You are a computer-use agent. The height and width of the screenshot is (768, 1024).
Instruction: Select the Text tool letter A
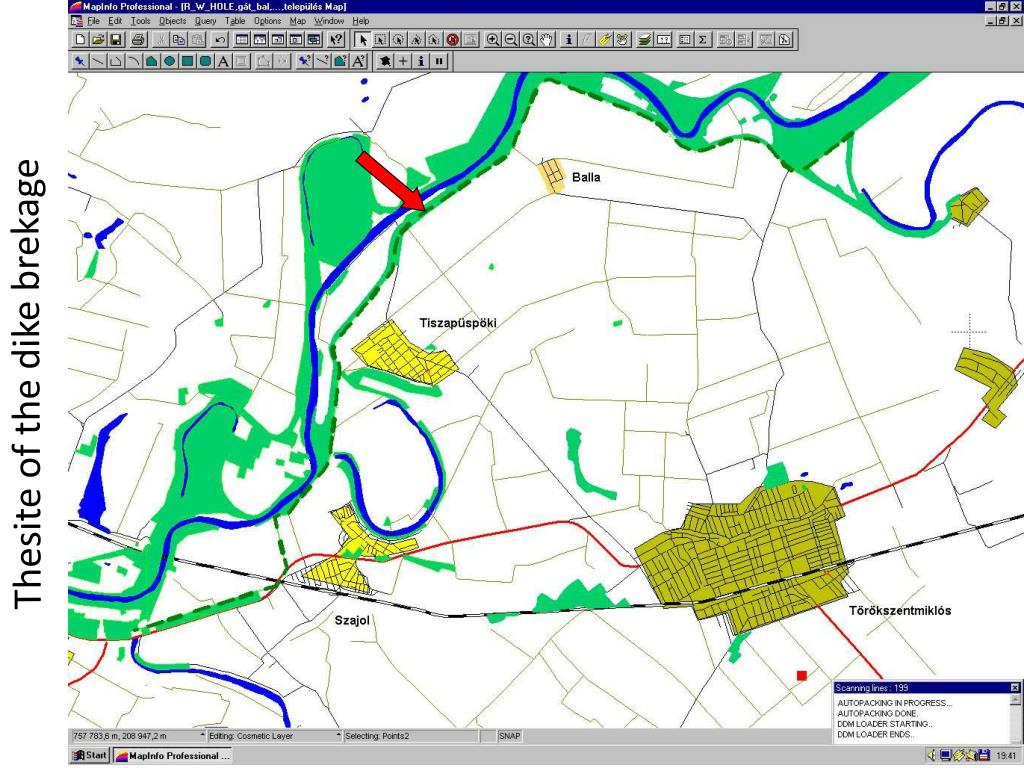coord(223,61)
